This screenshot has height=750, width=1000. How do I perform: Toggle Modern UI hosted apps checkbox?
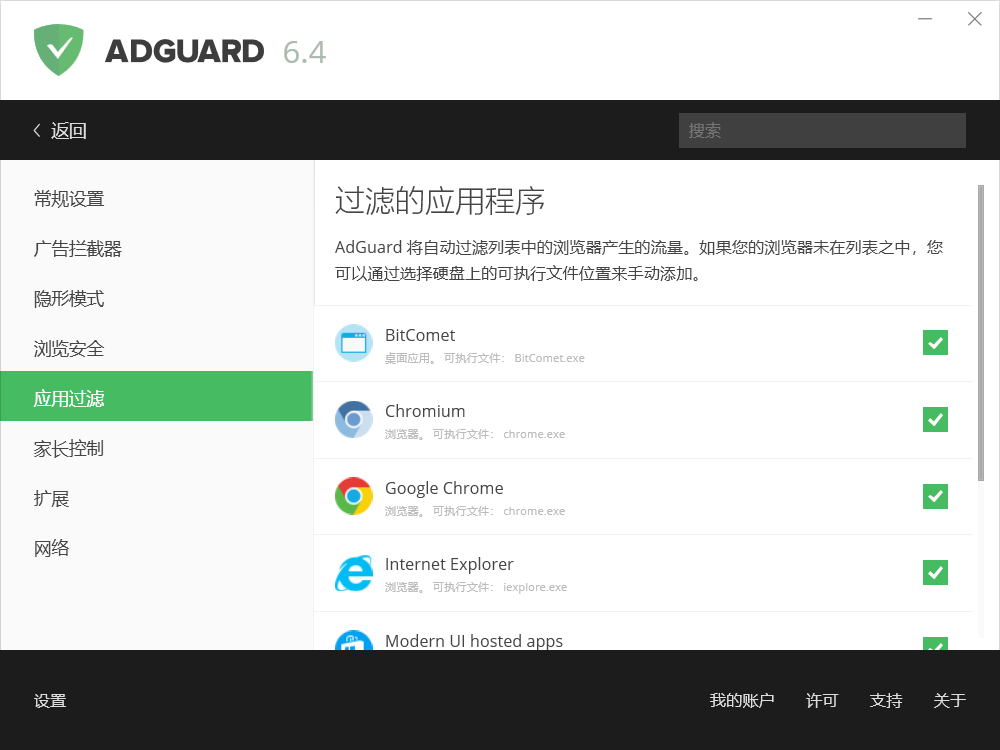(935, 643)
